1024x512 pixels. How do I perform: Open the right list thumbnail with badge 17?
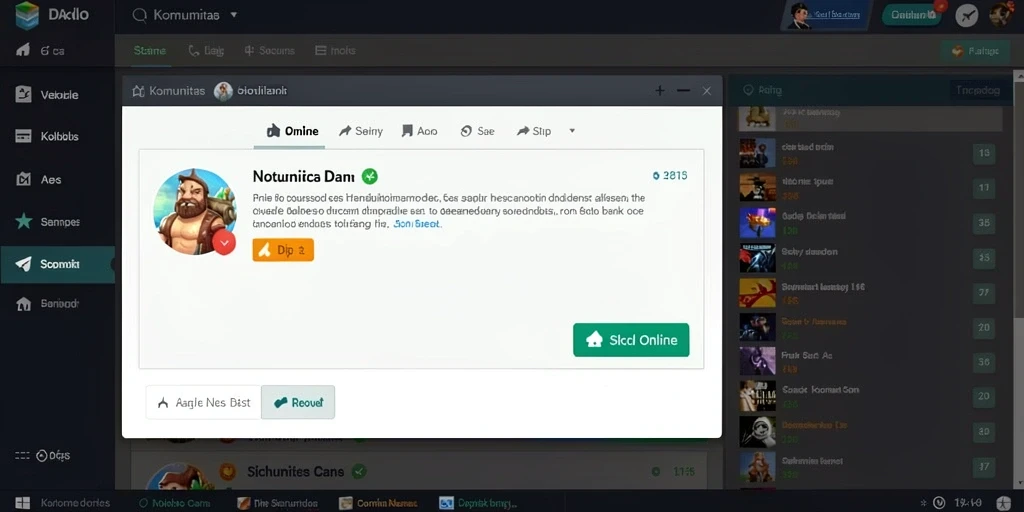(757, 187)
